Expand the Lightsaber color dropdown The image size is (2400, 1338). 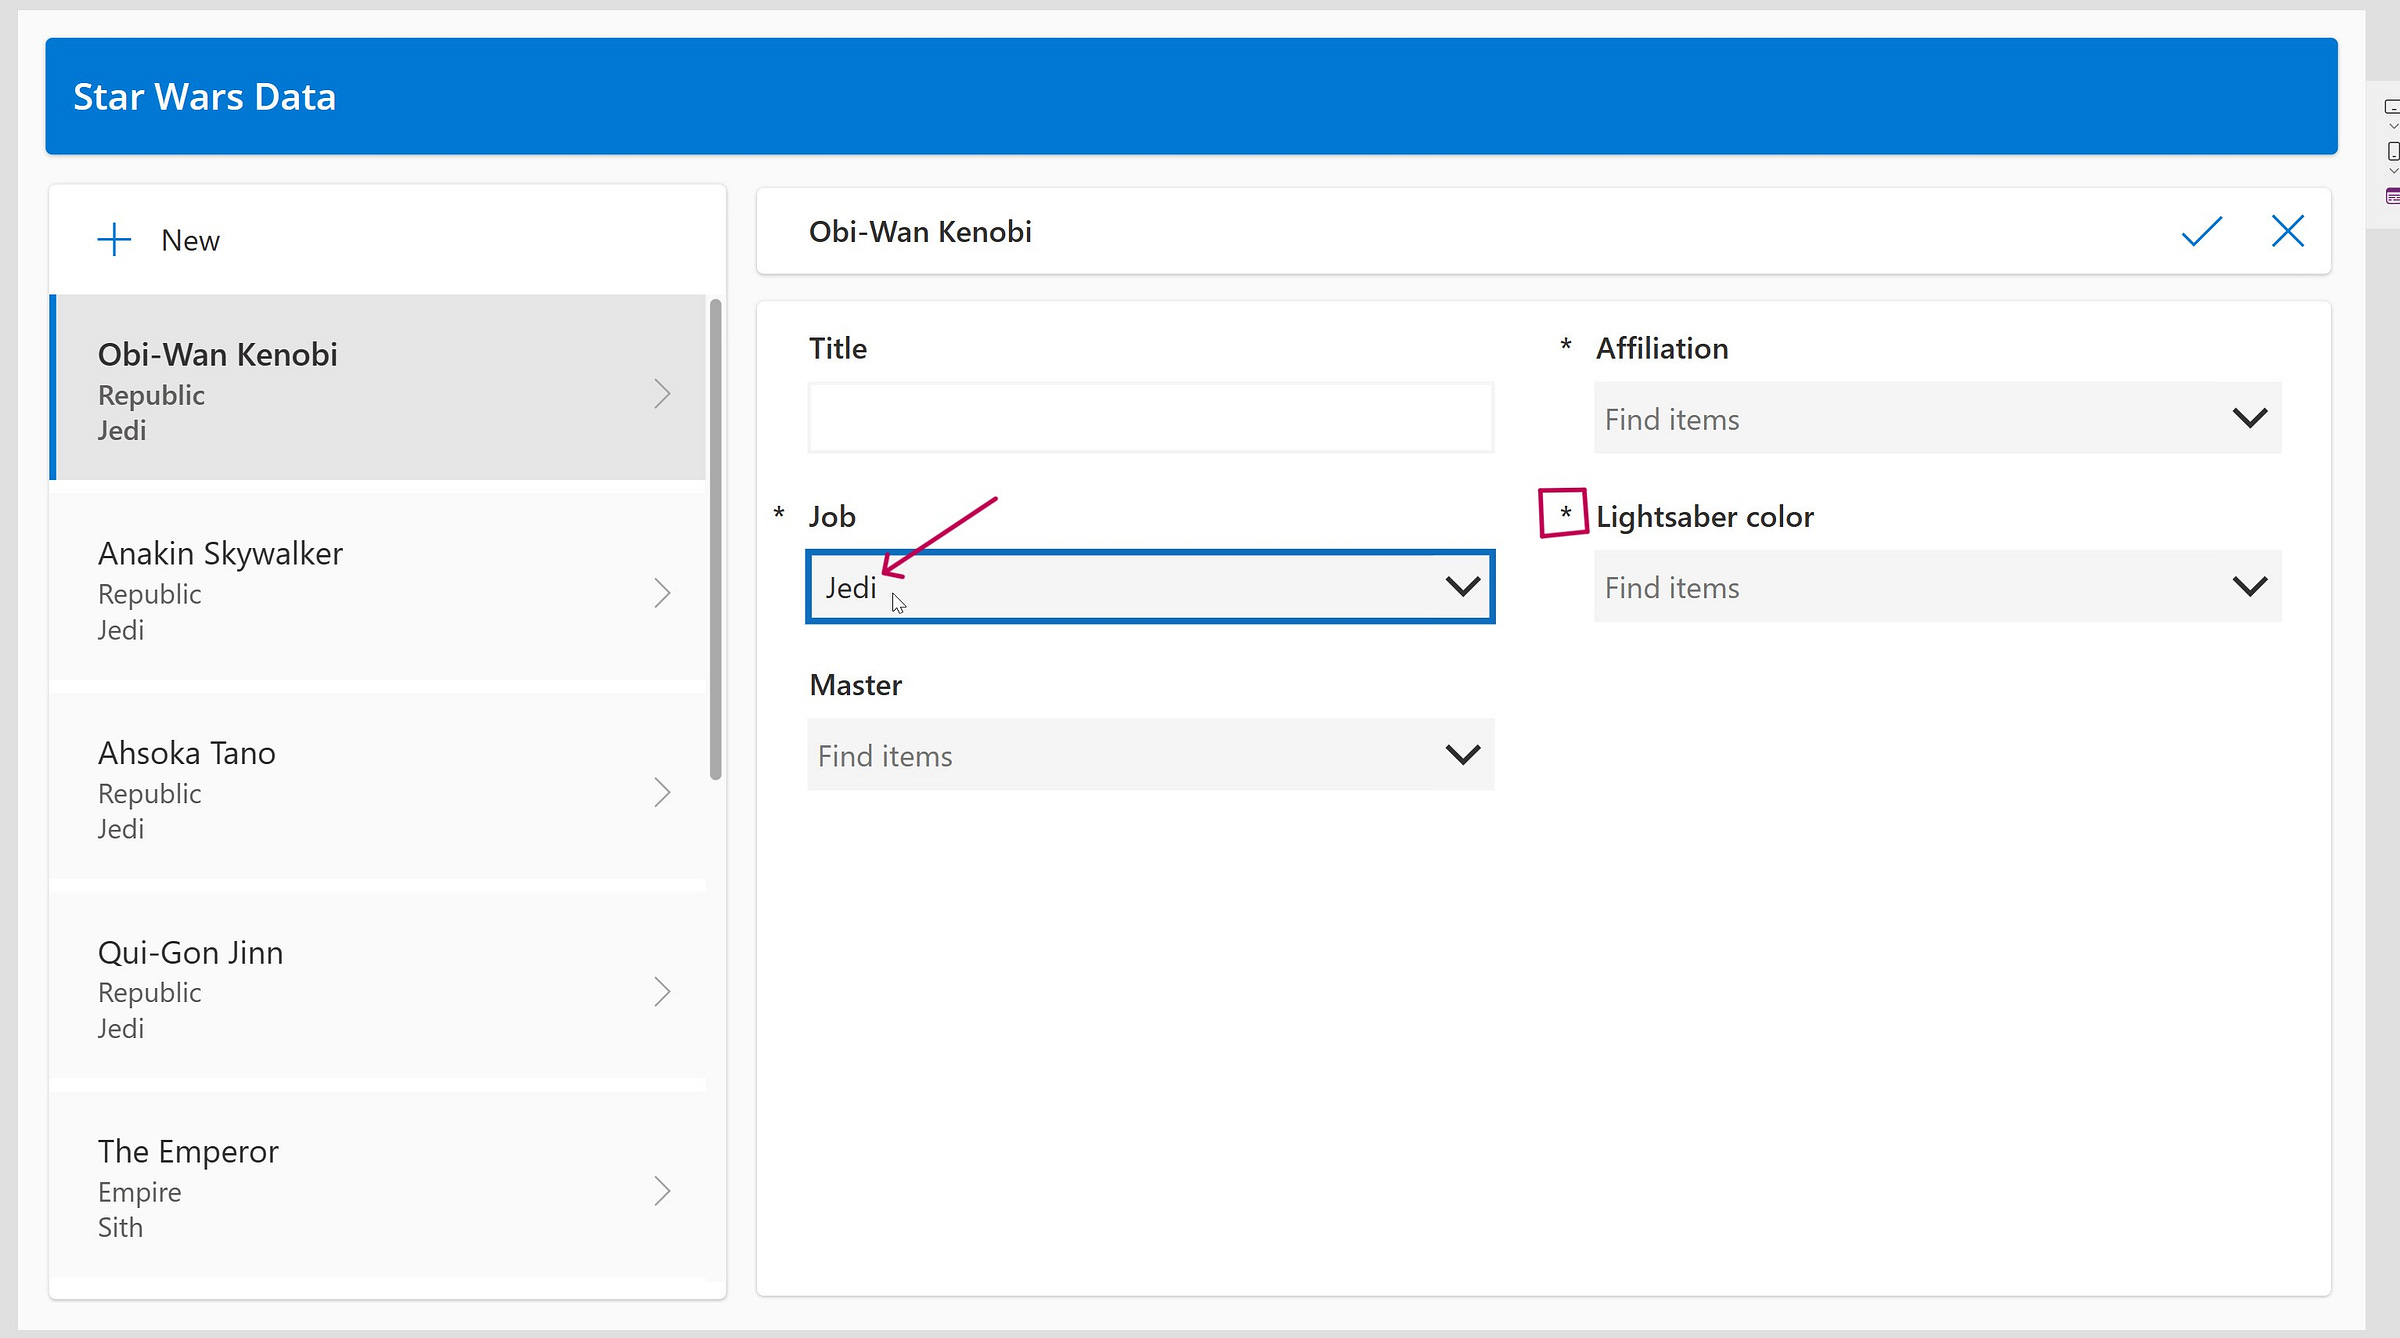(2249, 586)
